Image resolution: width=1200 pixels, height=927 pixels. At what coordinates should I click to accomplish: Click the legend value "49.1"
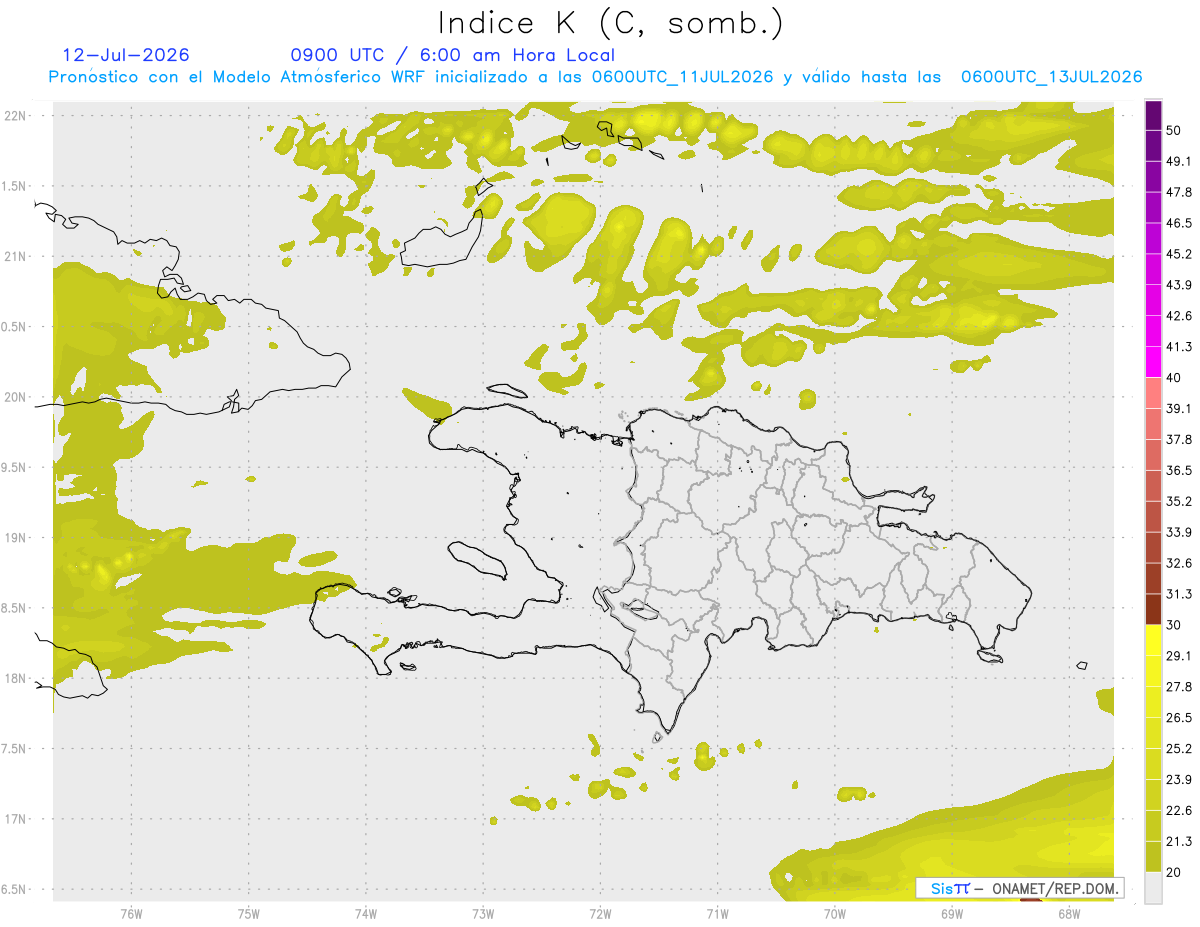coord(1179,161)
